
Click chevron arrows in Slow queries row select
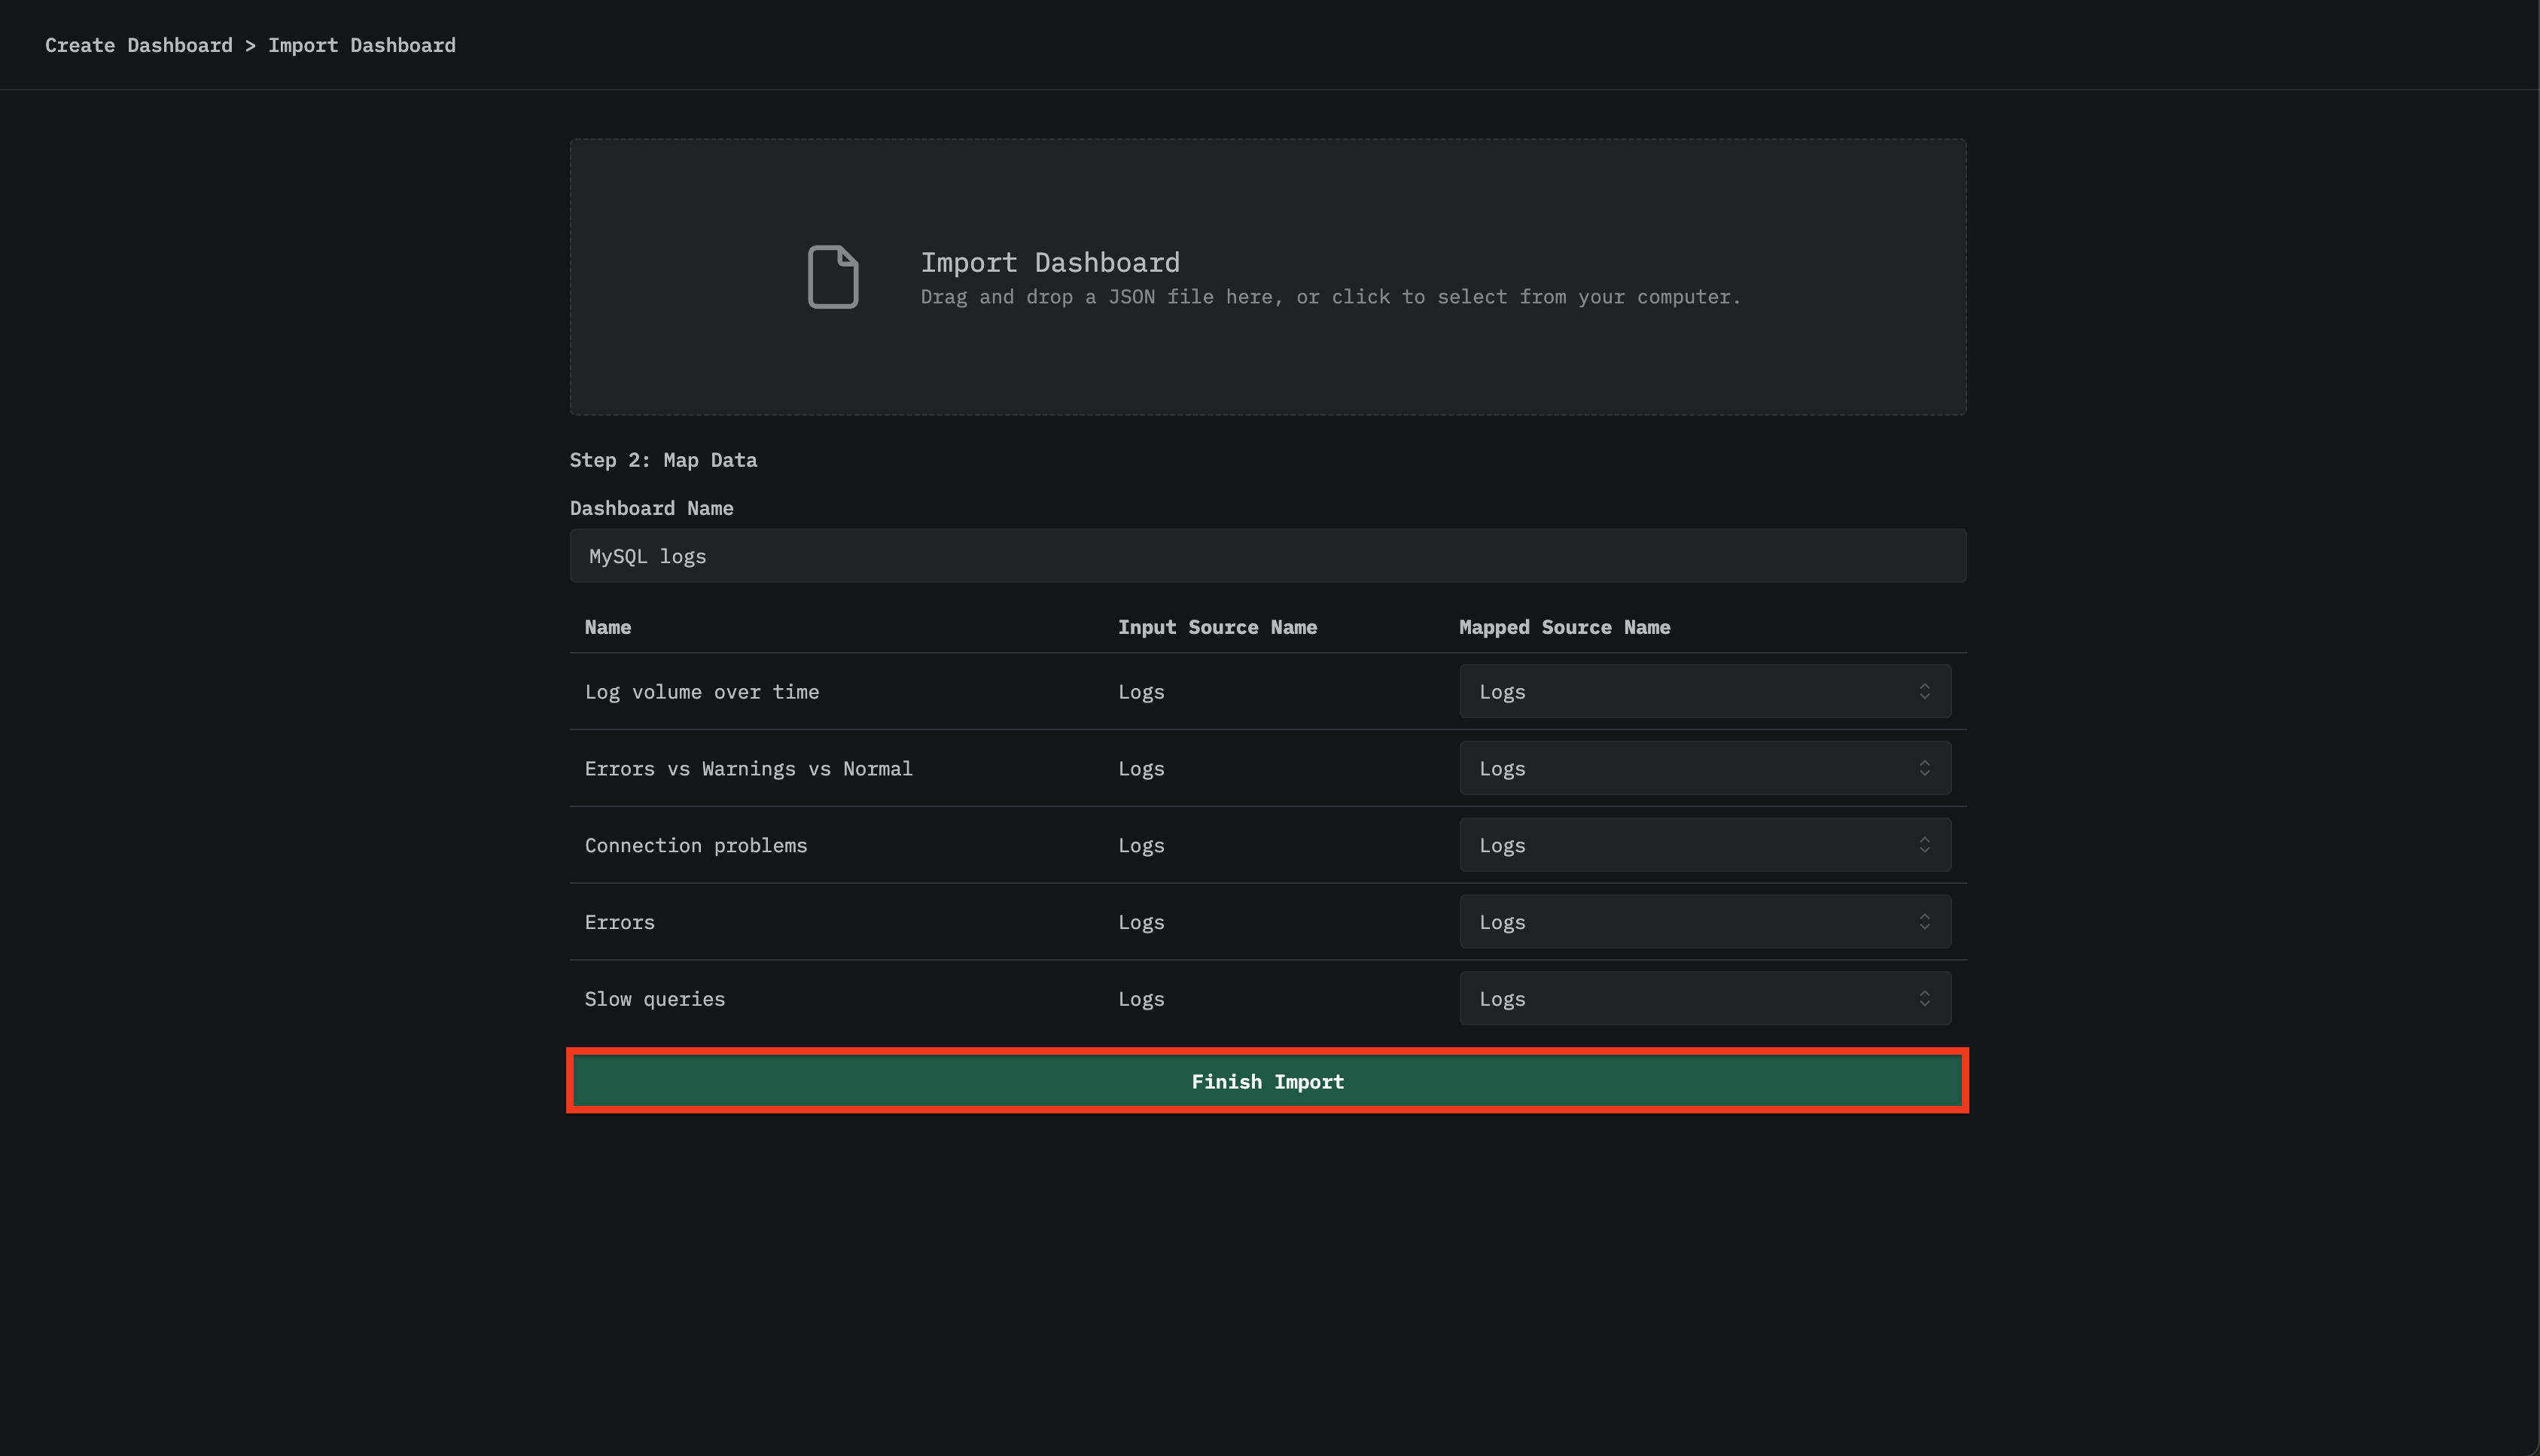coord(1924,998)
